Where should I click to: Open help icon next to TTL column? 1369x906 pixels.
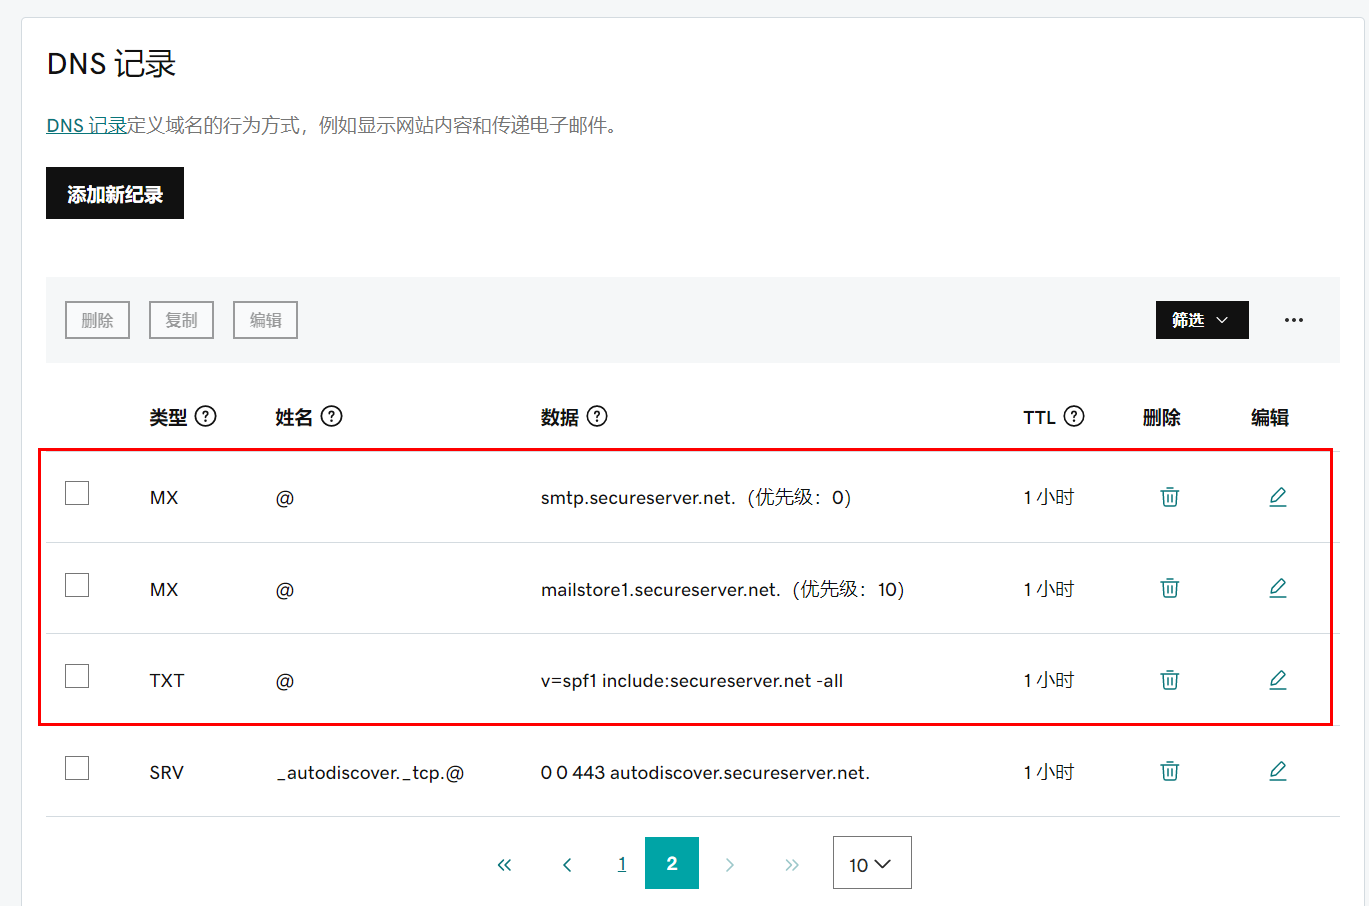tap(1074, 417)
